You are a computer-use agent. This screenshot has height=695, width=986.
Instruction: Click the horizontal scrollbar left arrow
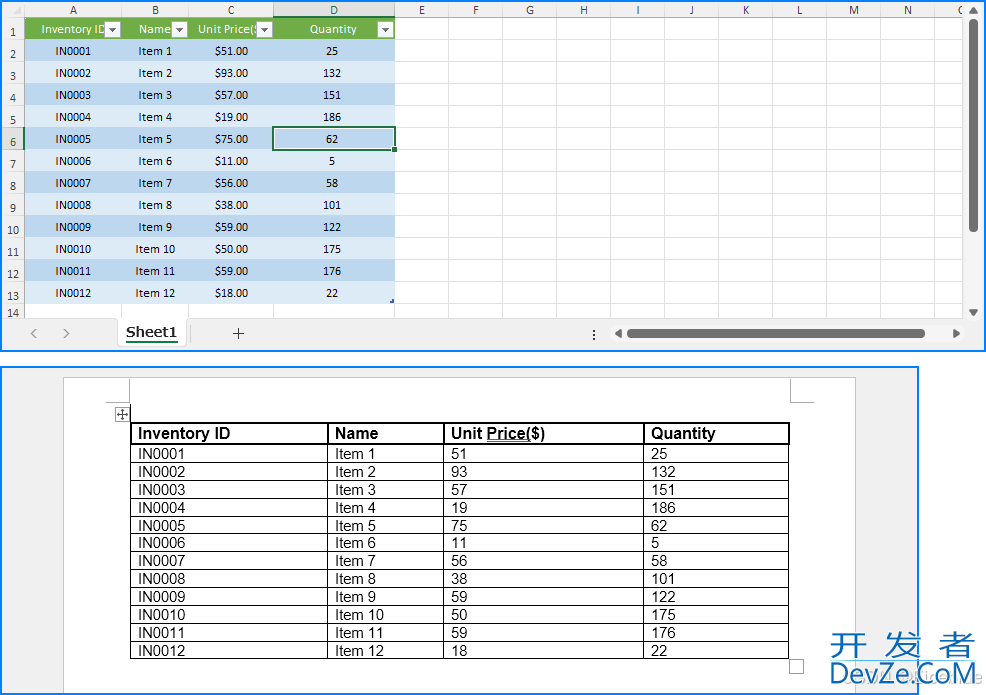tap(618, 333)
